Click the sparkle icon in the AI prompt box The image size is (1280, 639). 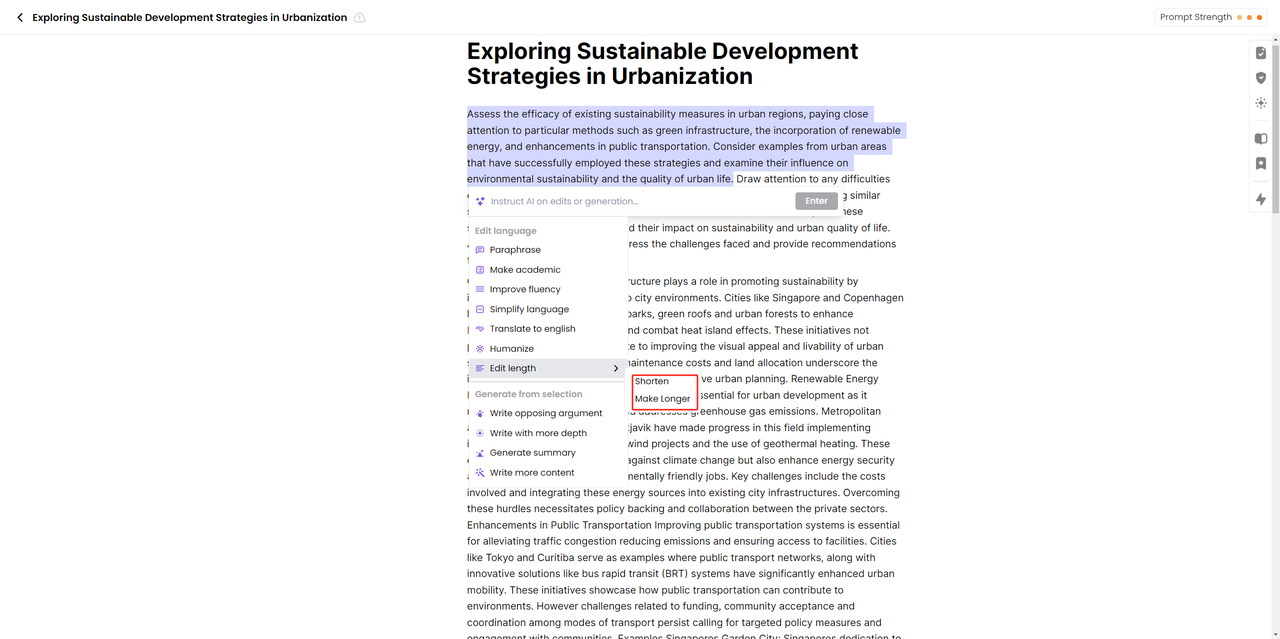[480, 201]
